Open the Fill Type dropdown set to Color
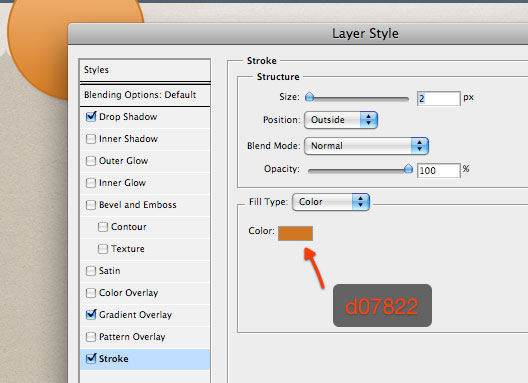Screen dimensions: 528x383 pyautogui.click(x=331, y=202)
